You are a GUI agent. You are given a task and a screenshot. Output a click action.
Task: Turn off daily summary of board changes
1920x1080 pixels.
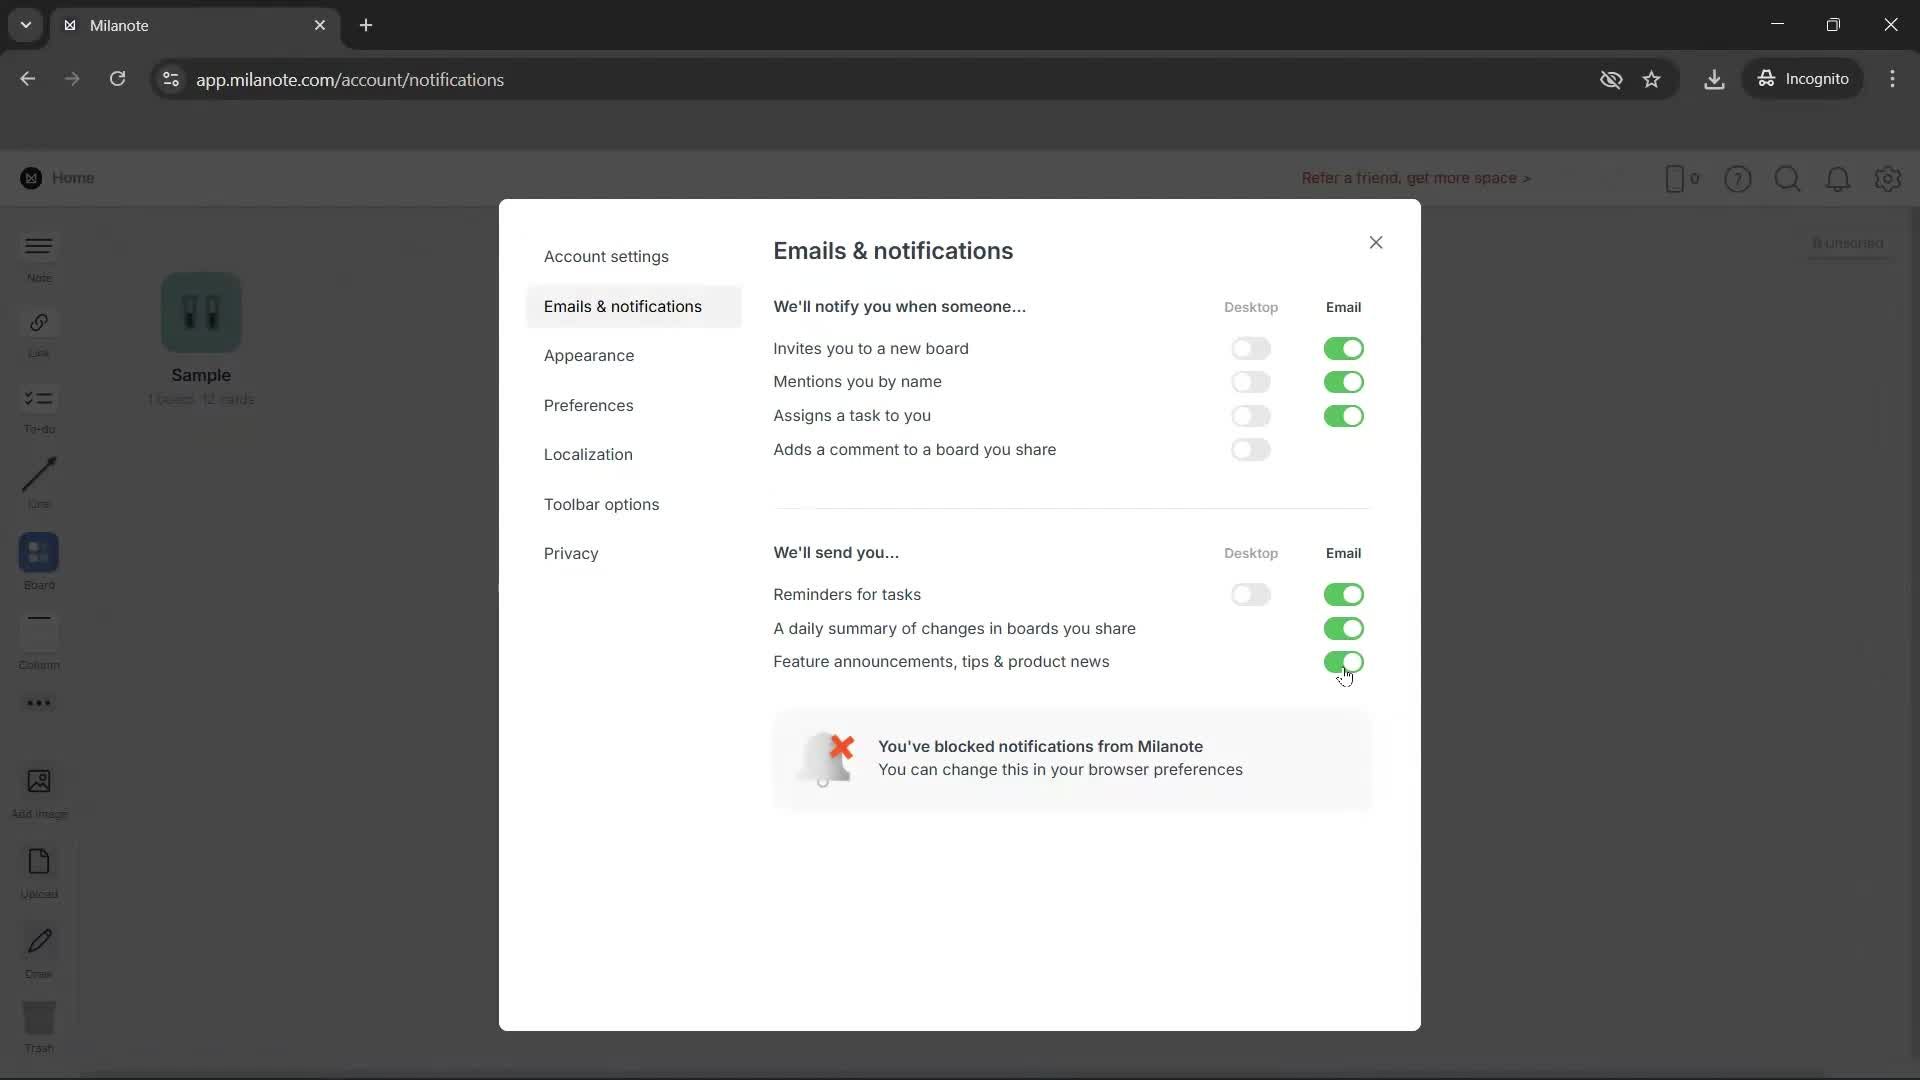coord(1343,628)
